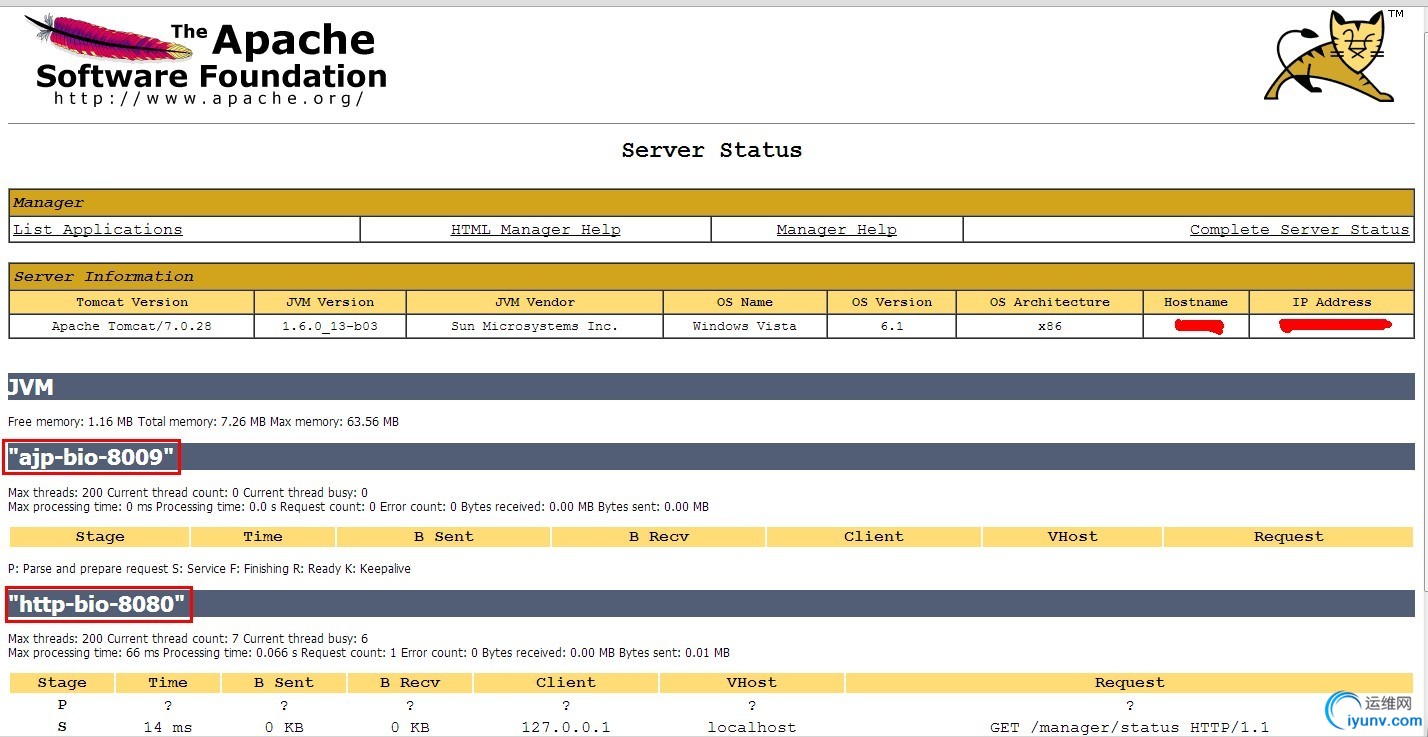The height and width of the screenshot is (737, 1428).
Task: Open the List Applications link
Action: click(98, 229)
